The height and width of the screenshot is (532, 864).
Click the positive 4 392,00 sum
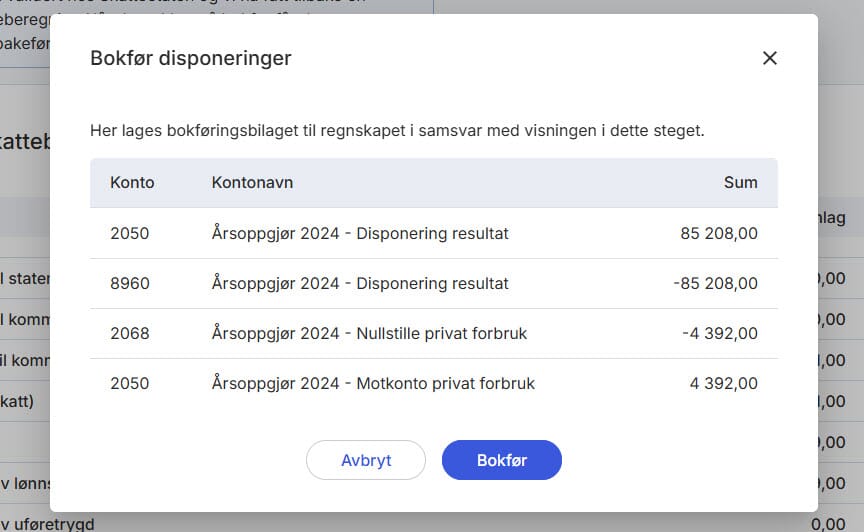tap(723, 384)
